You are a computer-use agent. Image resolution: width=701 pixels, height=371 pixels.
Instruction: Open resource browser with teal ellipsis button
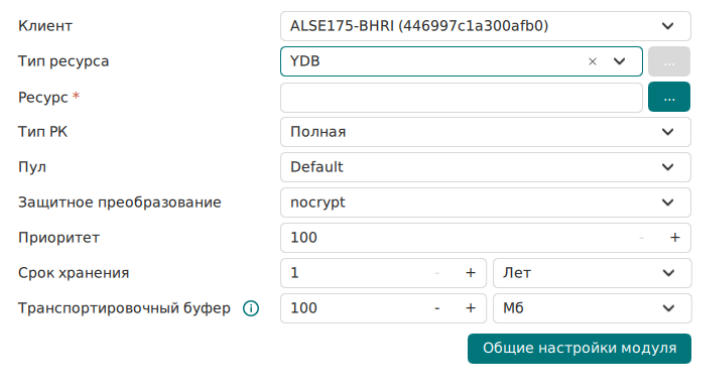tap(669, 97)
